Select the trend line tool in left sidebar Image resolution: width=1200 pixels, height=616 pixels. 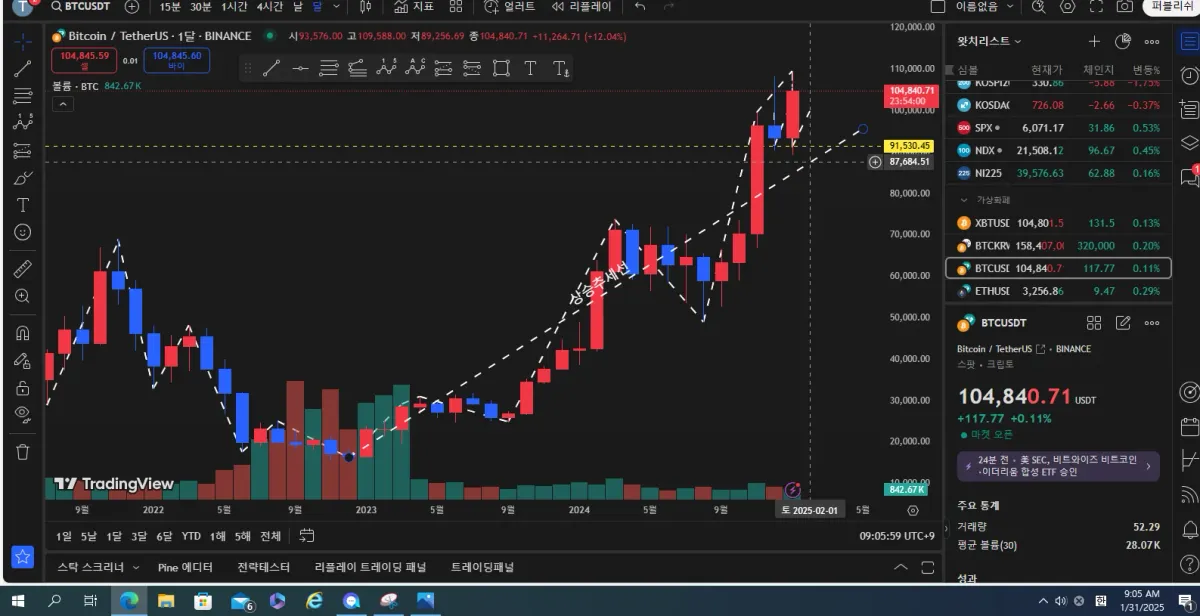(22, 69)
